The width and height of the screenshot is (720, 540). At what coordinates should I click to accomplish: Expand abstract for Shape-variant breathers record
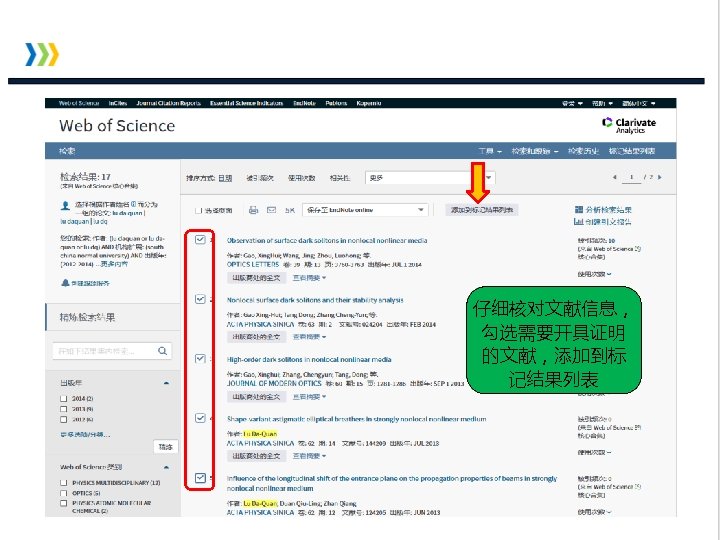pyautogui.click(x=309, y=456)
